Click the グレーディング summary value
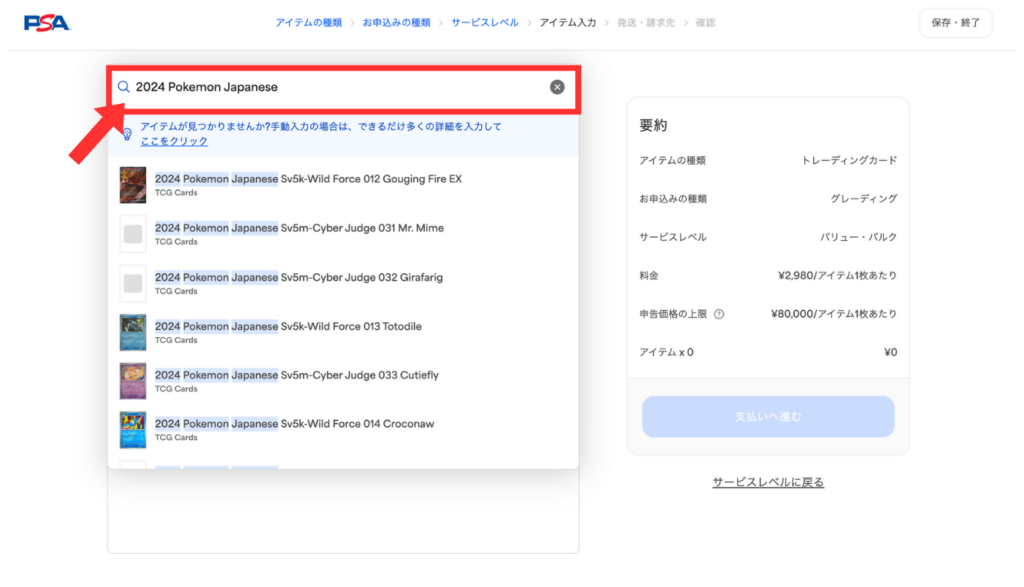The image size is (1024, 587). pyautogui.click(x=863, y=198)
